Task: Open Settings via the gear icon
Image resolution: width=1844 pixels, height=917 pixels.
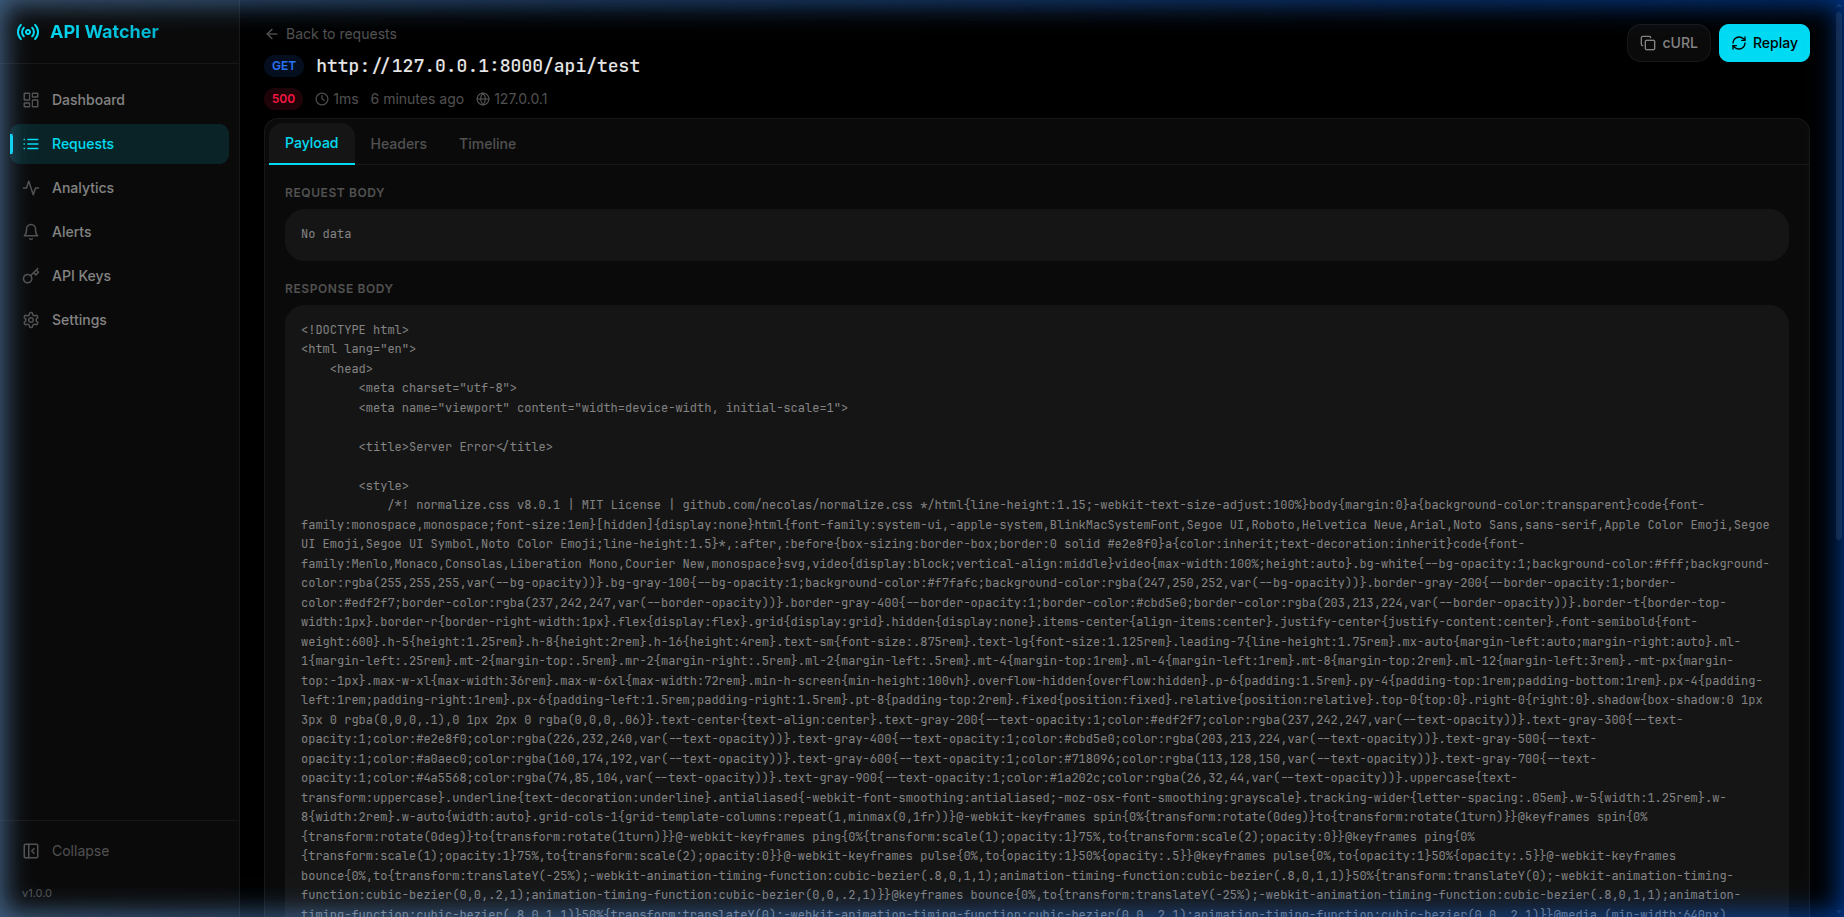Action: (31, 320)
